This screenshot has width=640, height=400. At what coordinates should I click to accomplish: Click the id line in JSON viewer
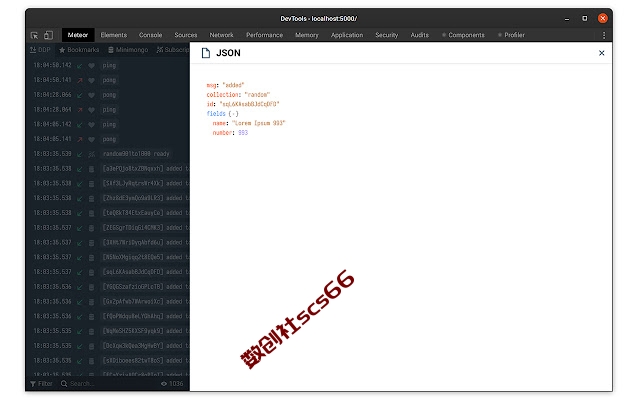coord(243,104)
